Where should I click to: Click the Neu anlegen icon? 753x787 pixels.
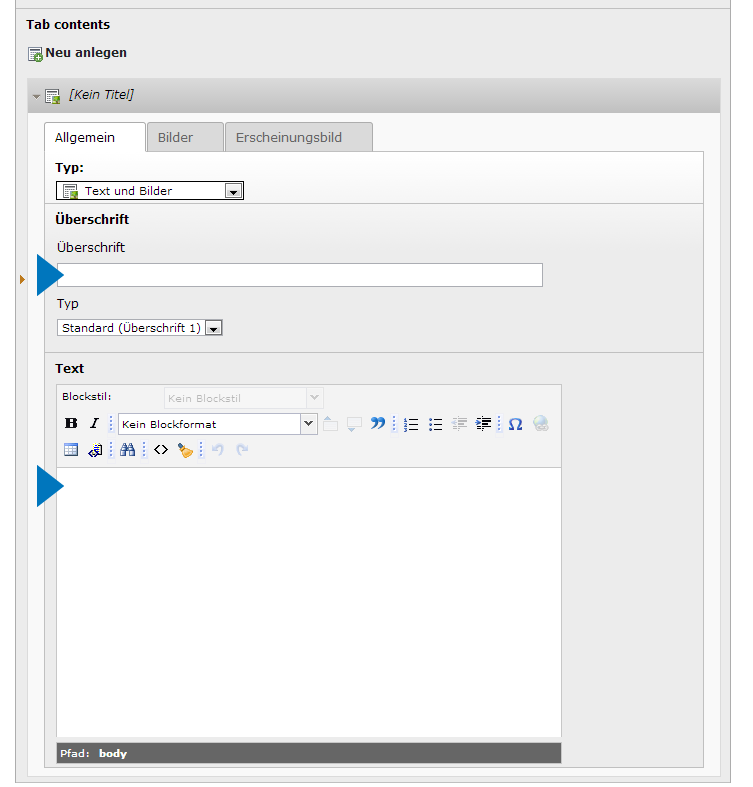pos(35,53)
